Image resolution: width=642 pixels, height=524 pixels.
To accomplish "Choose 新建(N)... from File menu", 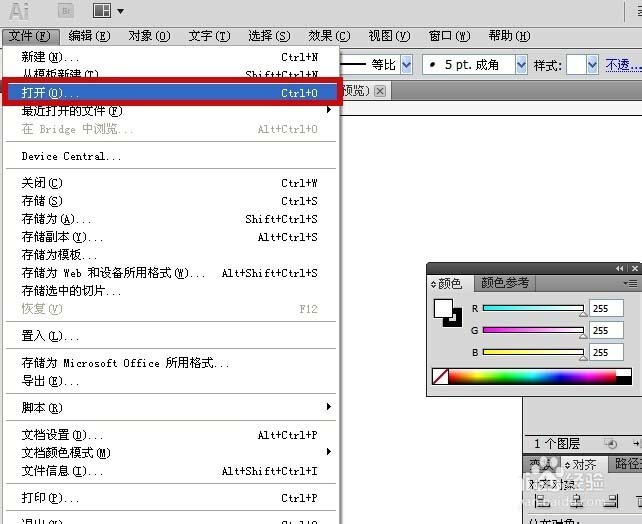I will (171, 57).
